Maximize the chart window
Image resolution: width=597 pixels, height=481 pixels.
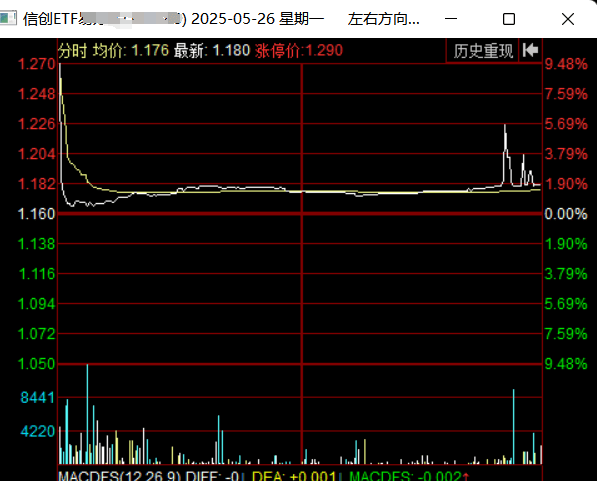(509, 19)
